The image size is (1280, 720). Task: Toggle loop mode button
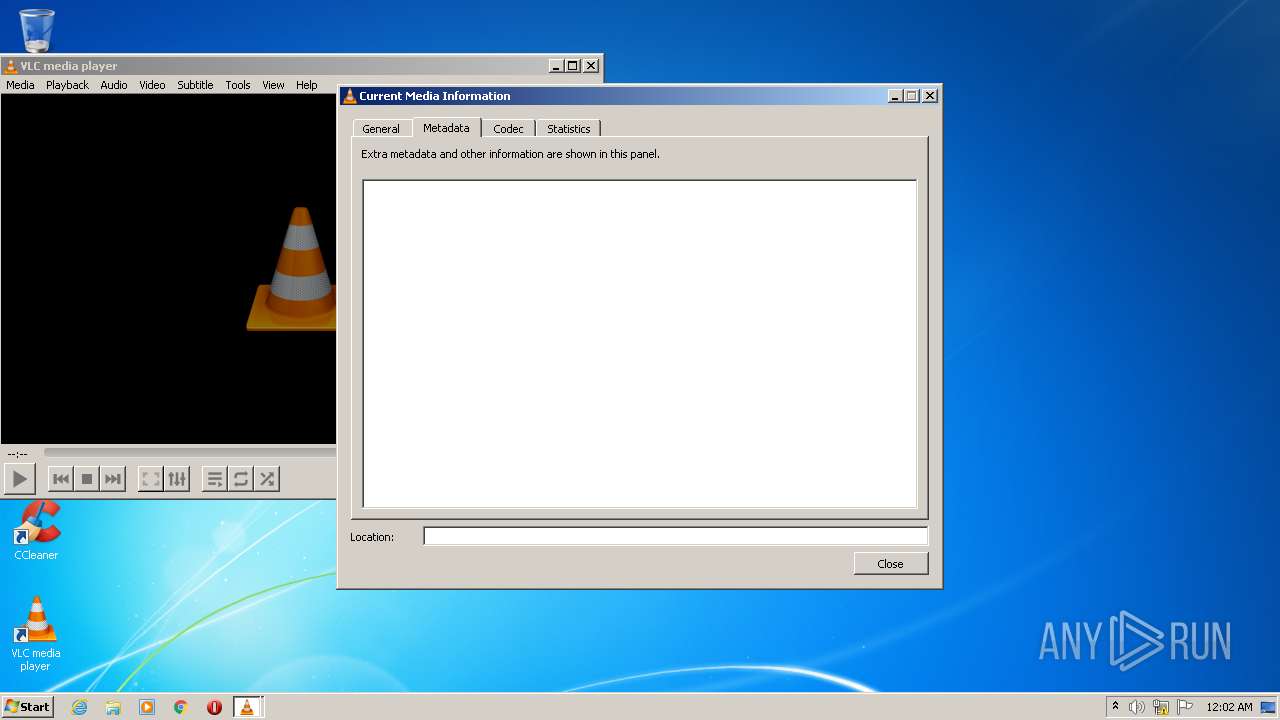[241, 479]
